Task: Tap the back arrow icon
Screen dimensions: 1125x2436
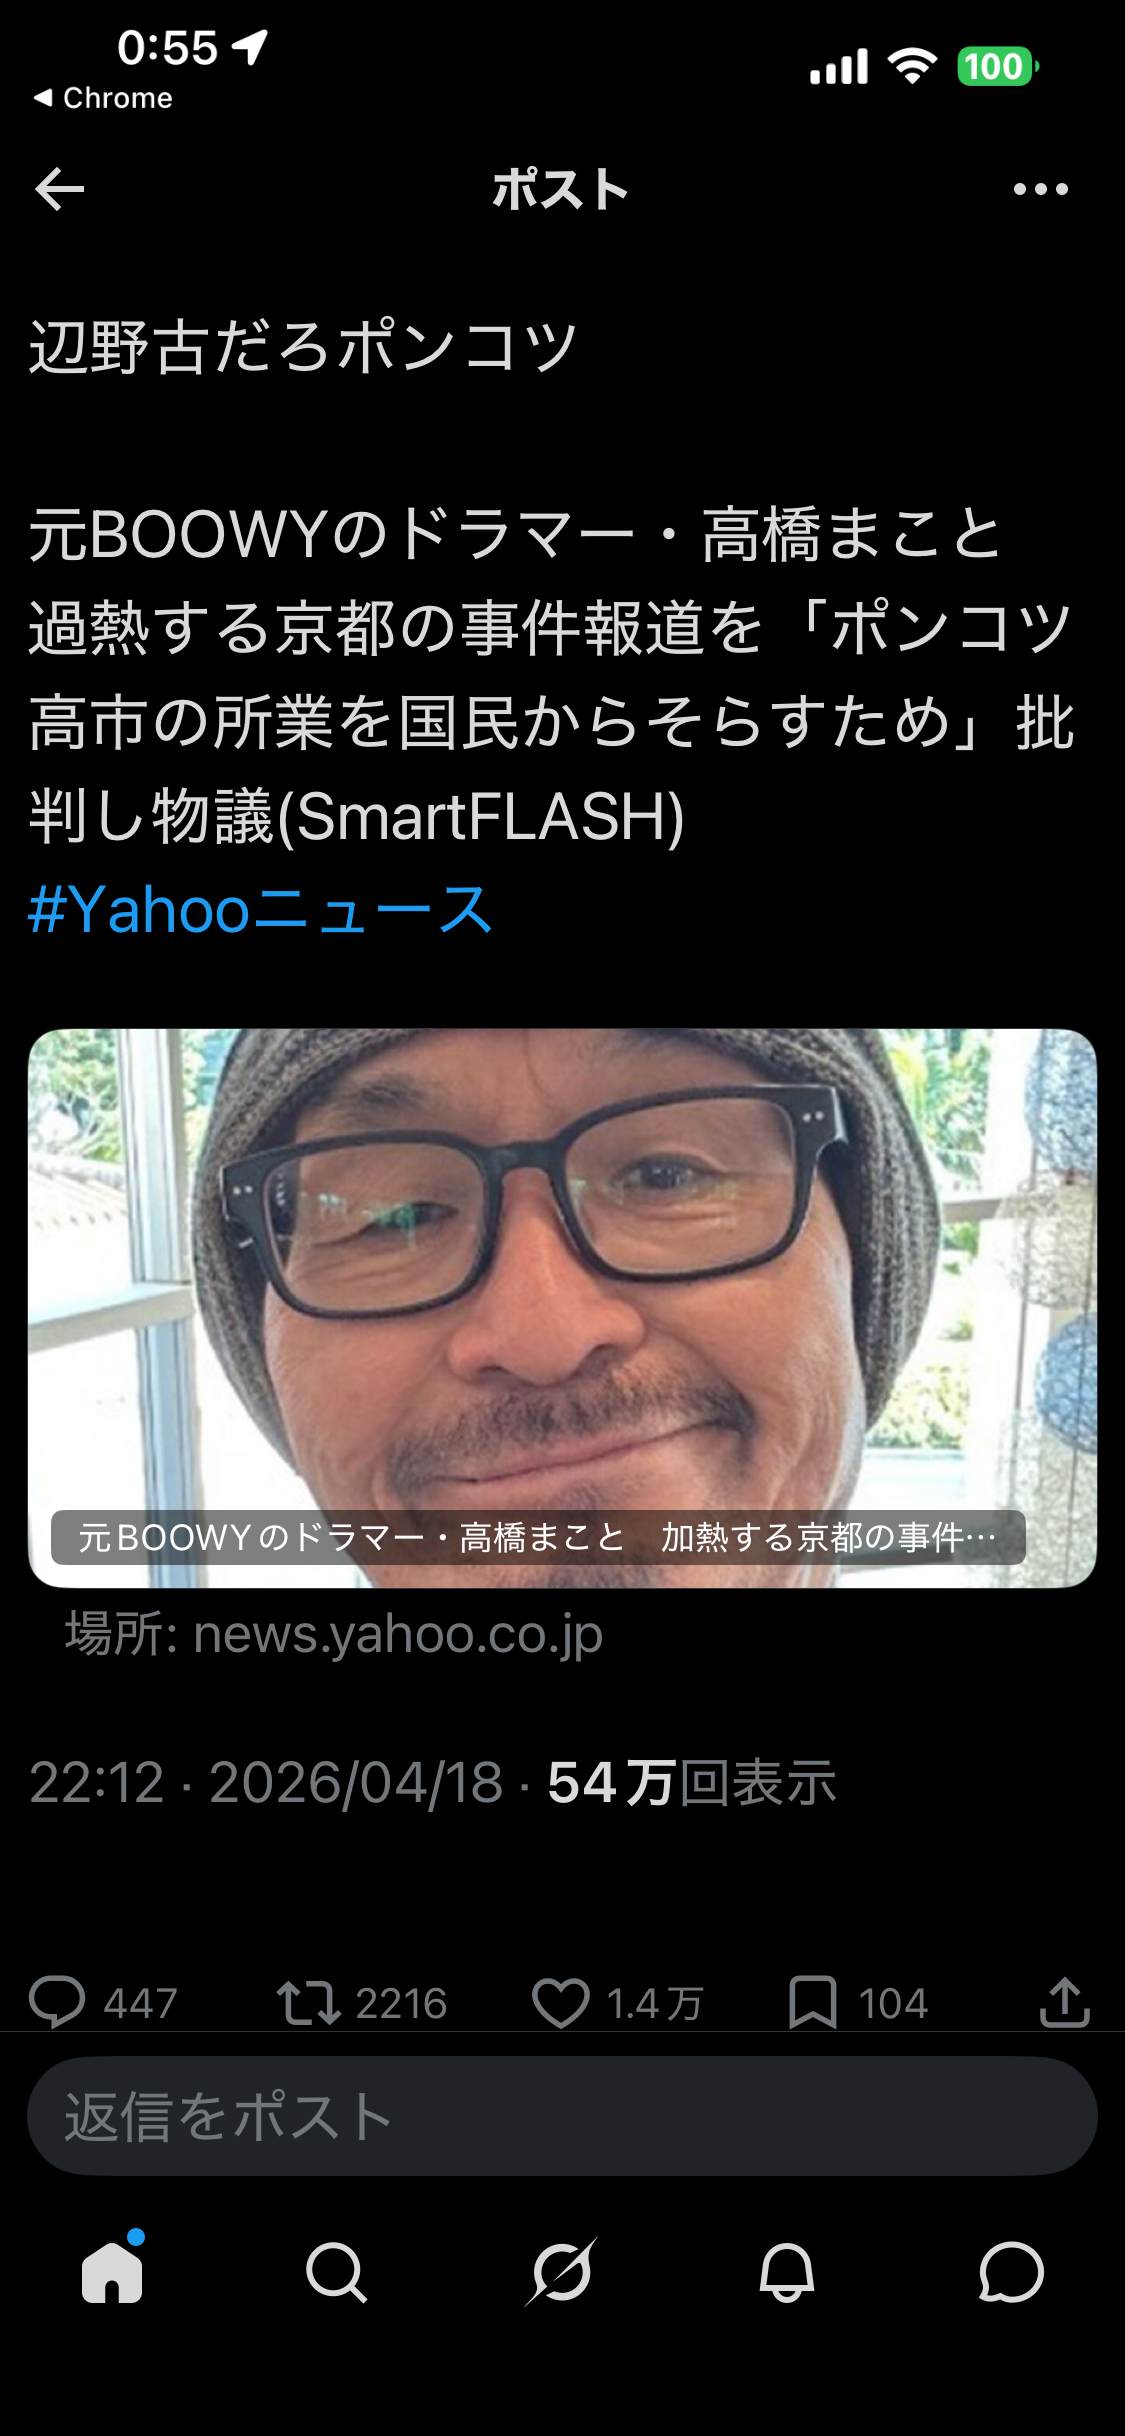Action: pyautogui.click(x=59, y=189)
